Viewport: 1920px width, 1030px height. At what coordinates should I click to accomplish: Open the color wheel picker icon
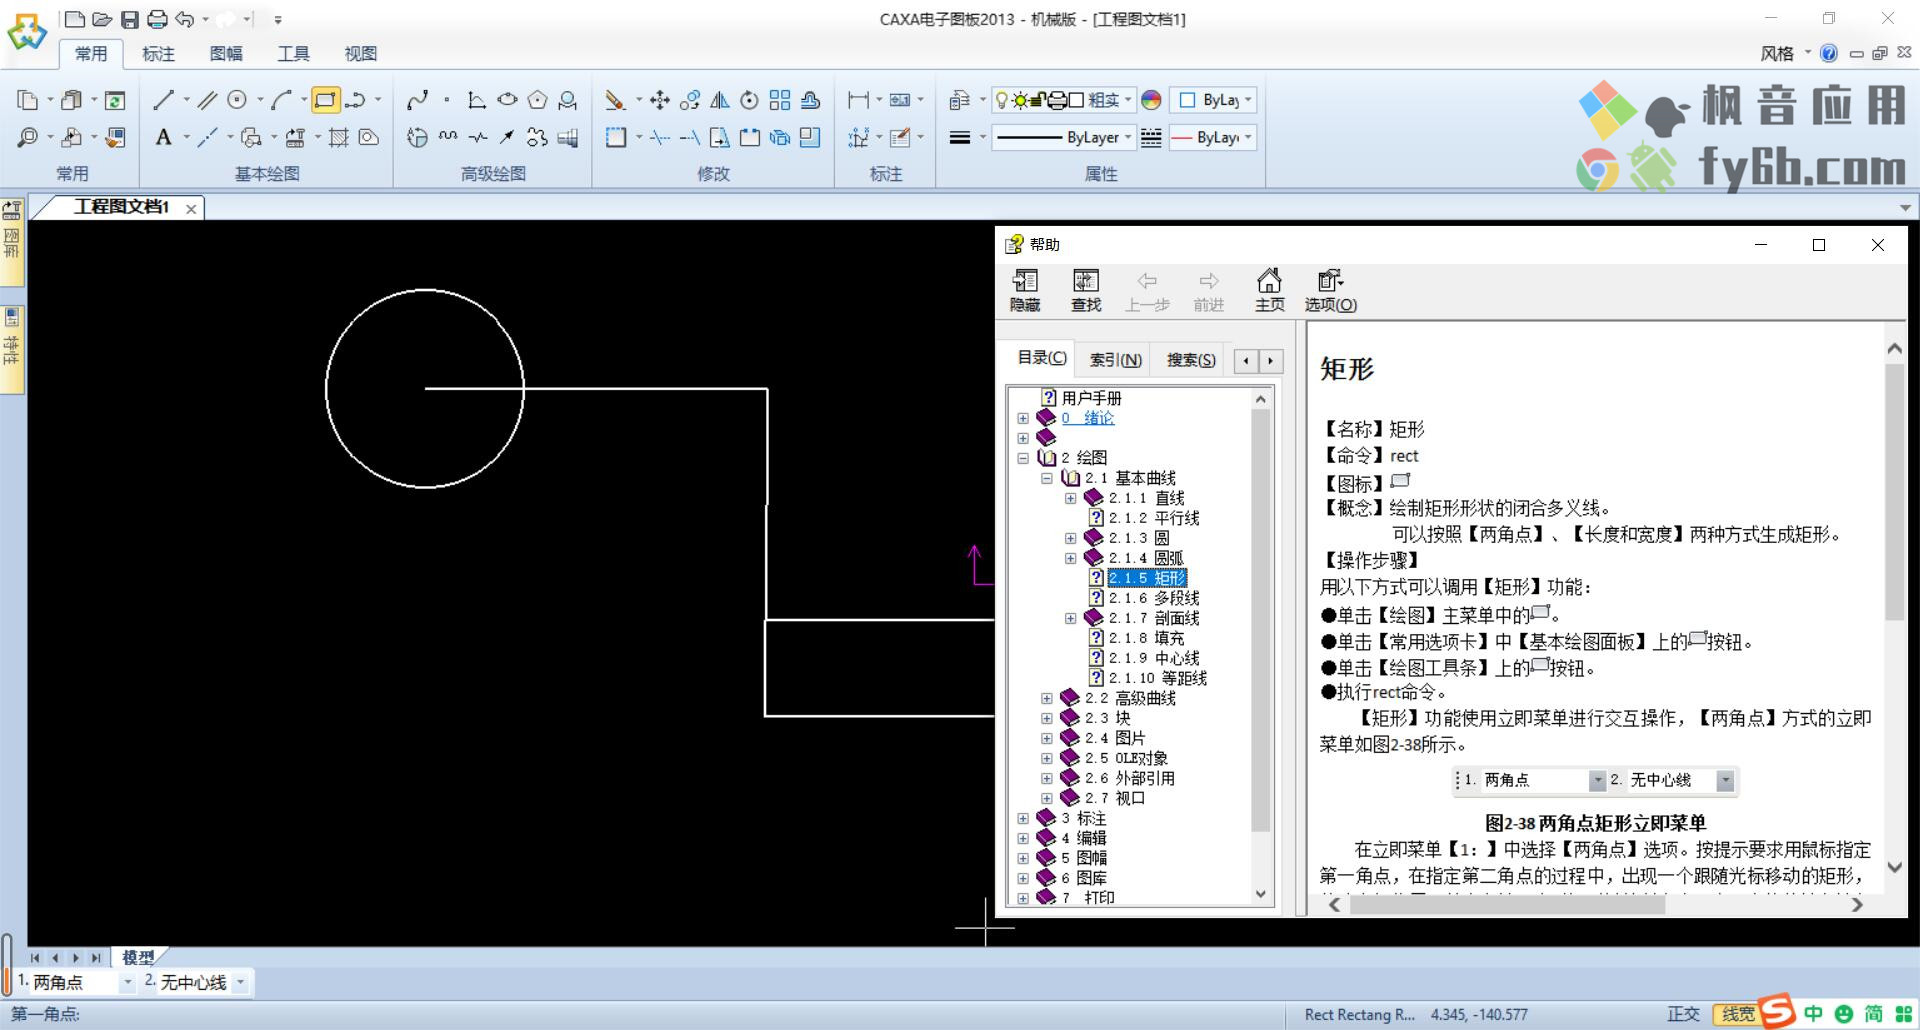coord(1151,100)
